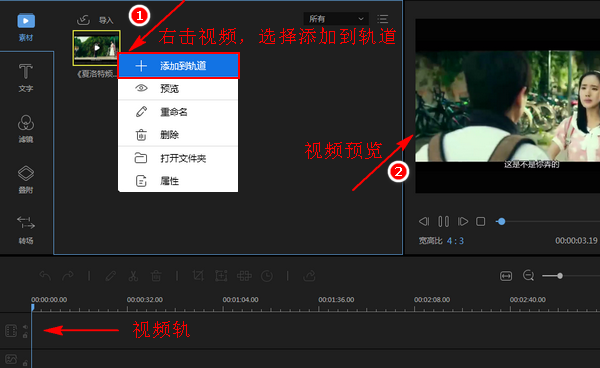
Task: Open the 叠附 overlay panel
Action: (26, 179)
